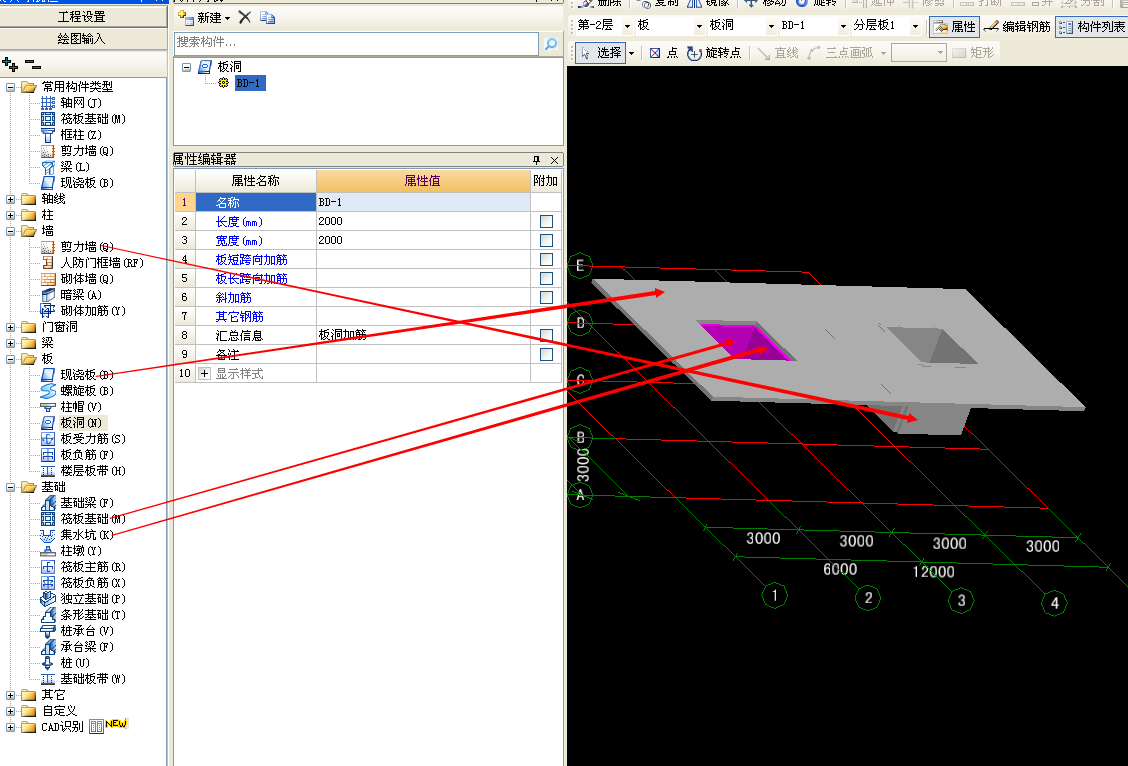1128x766 pixels.
Task: Choose the 梁 (L) beam item
Action: pos(65,167)
